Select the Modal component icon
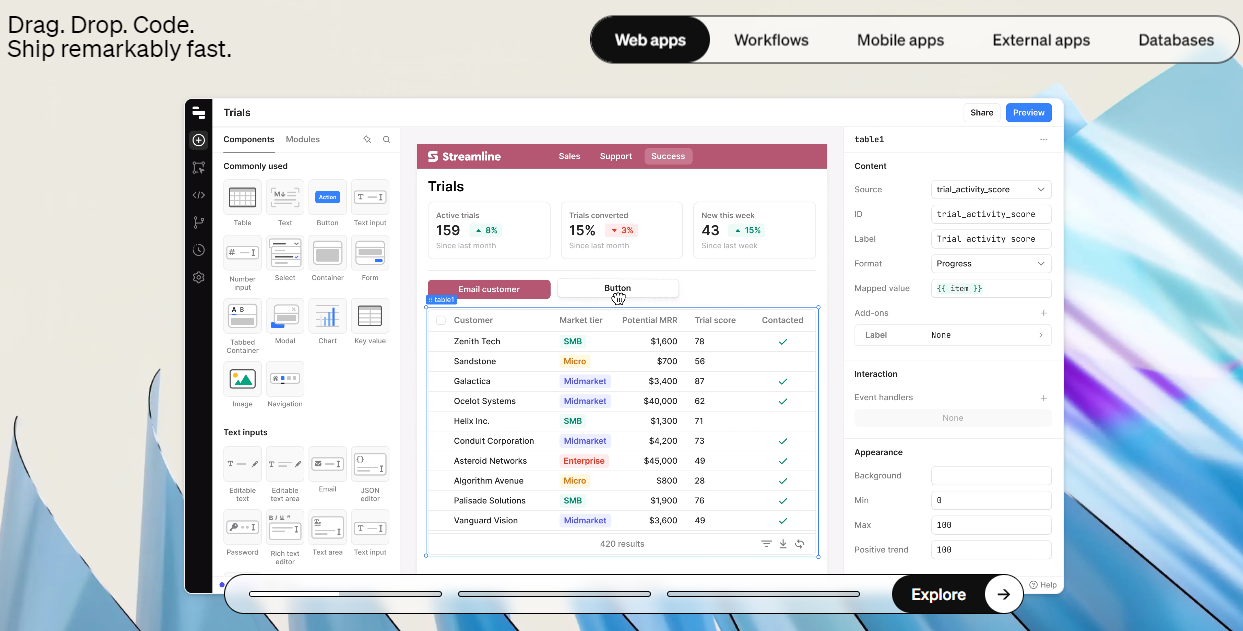Image resolution: width=1243 pixels, height=631 pixels. (x=285, y=316)
